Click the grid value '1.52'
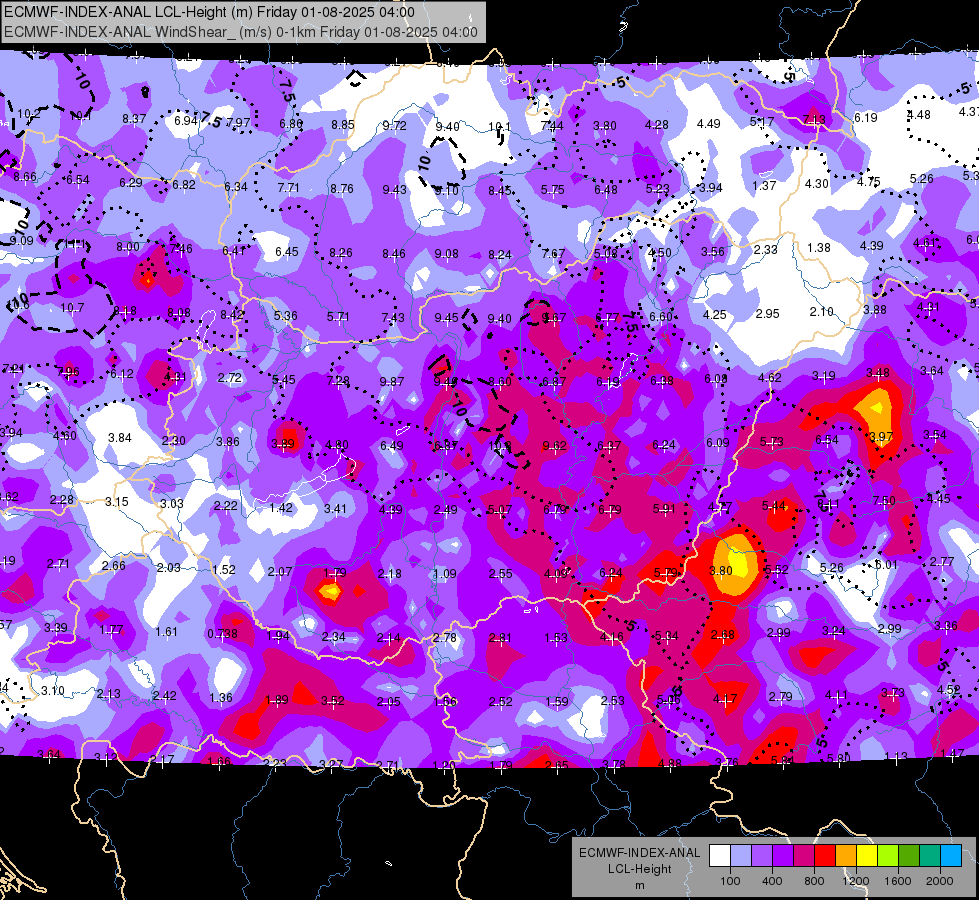Image resolution: width=979 pixels, height=900 pixels. (224, 570)
